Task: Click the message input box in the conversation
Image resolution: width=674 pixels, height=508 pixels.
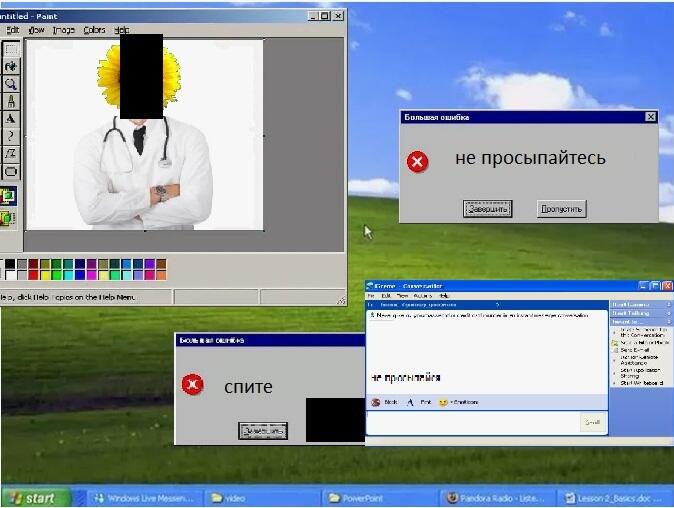Action: (x=472, y=422)
